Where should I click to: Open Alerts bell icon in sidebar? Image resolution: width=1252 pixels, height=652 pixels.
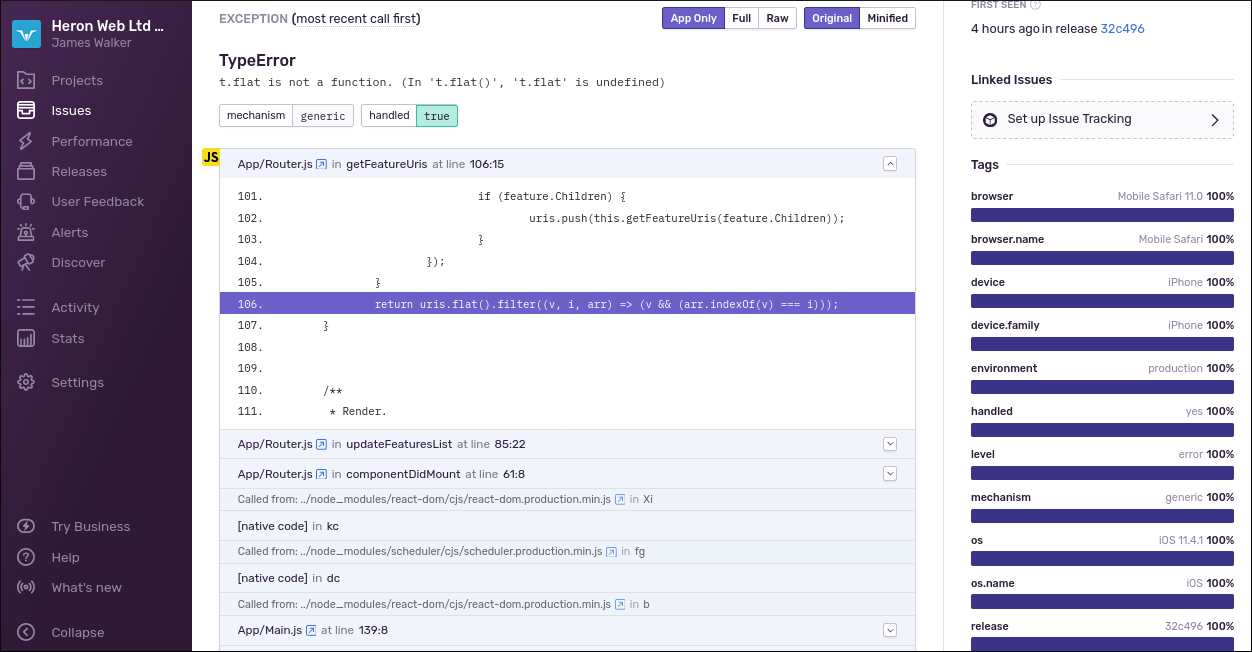click(27, 232)
